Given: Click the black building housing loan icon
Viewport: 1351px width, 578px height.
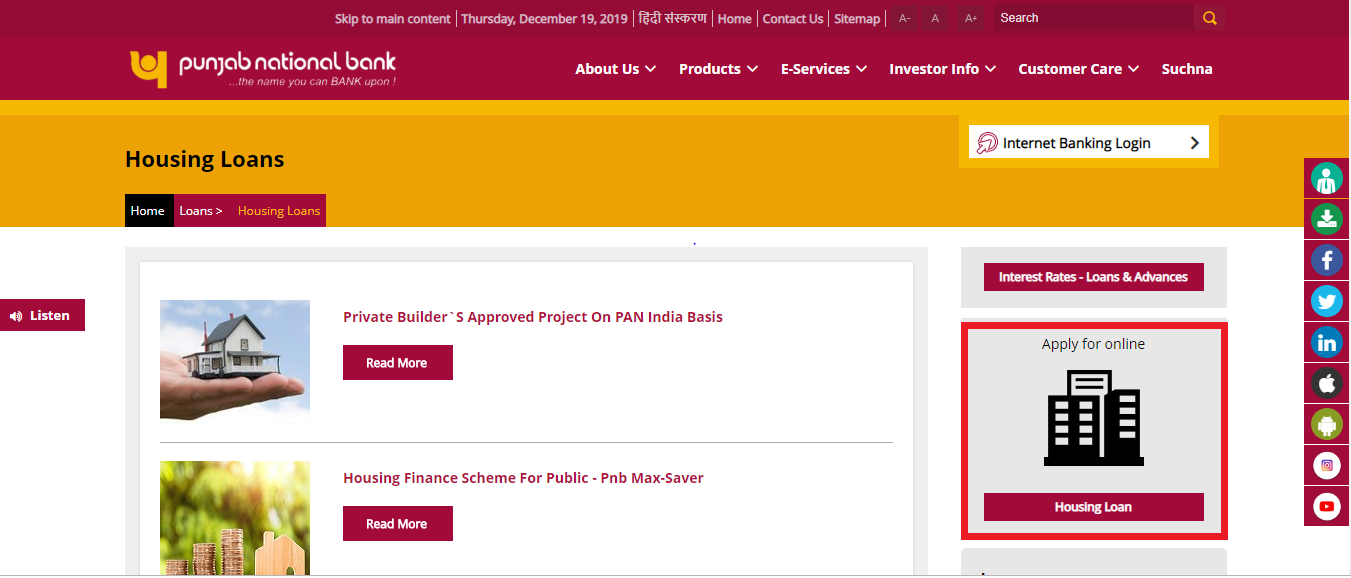Looking at the screenshot, I should 1093,418.
